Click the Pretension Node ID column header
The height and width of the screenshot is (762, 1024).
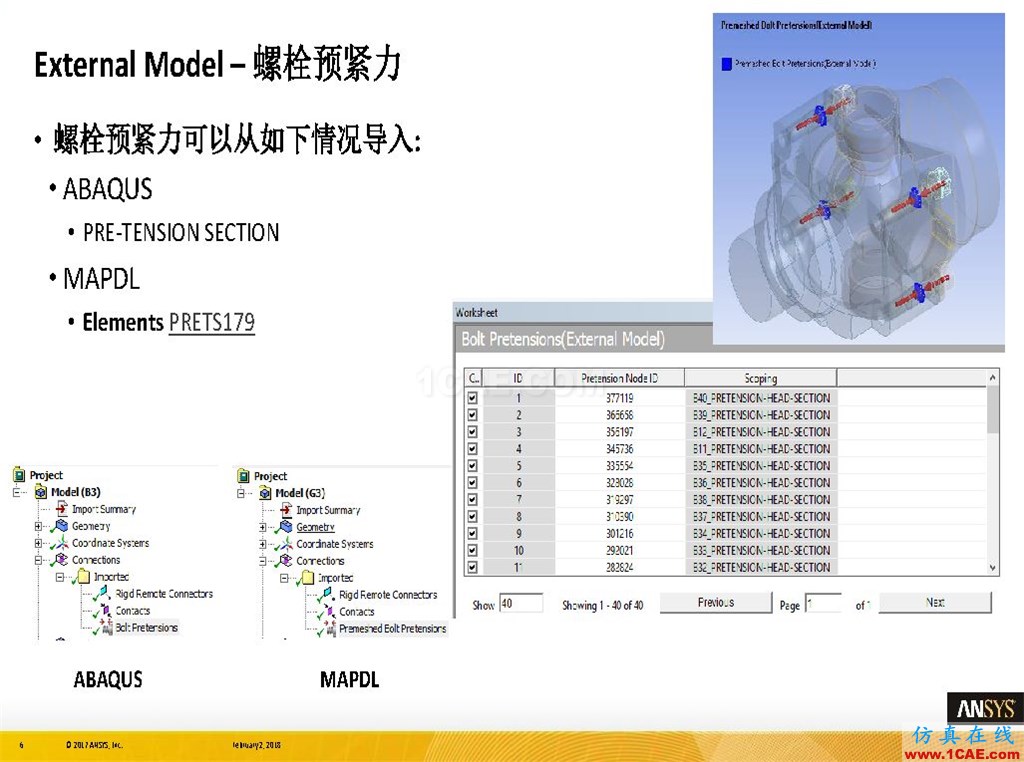(x=619, y=378)
